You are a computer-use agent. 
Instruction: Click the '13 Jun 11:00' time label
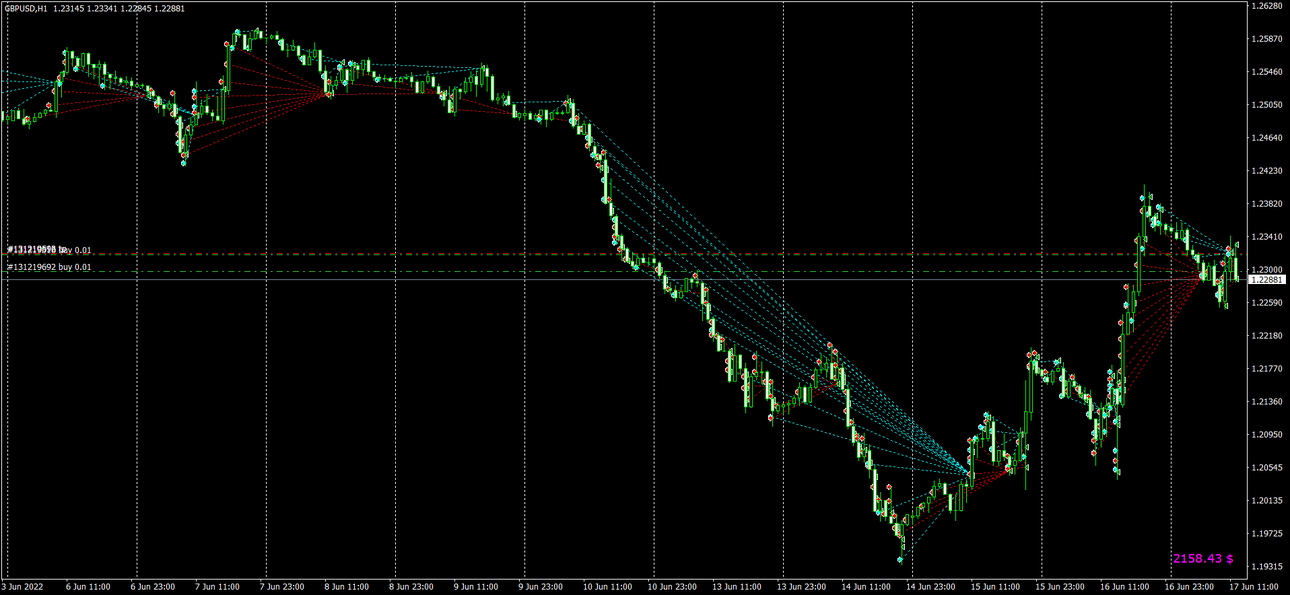[736, 587]
